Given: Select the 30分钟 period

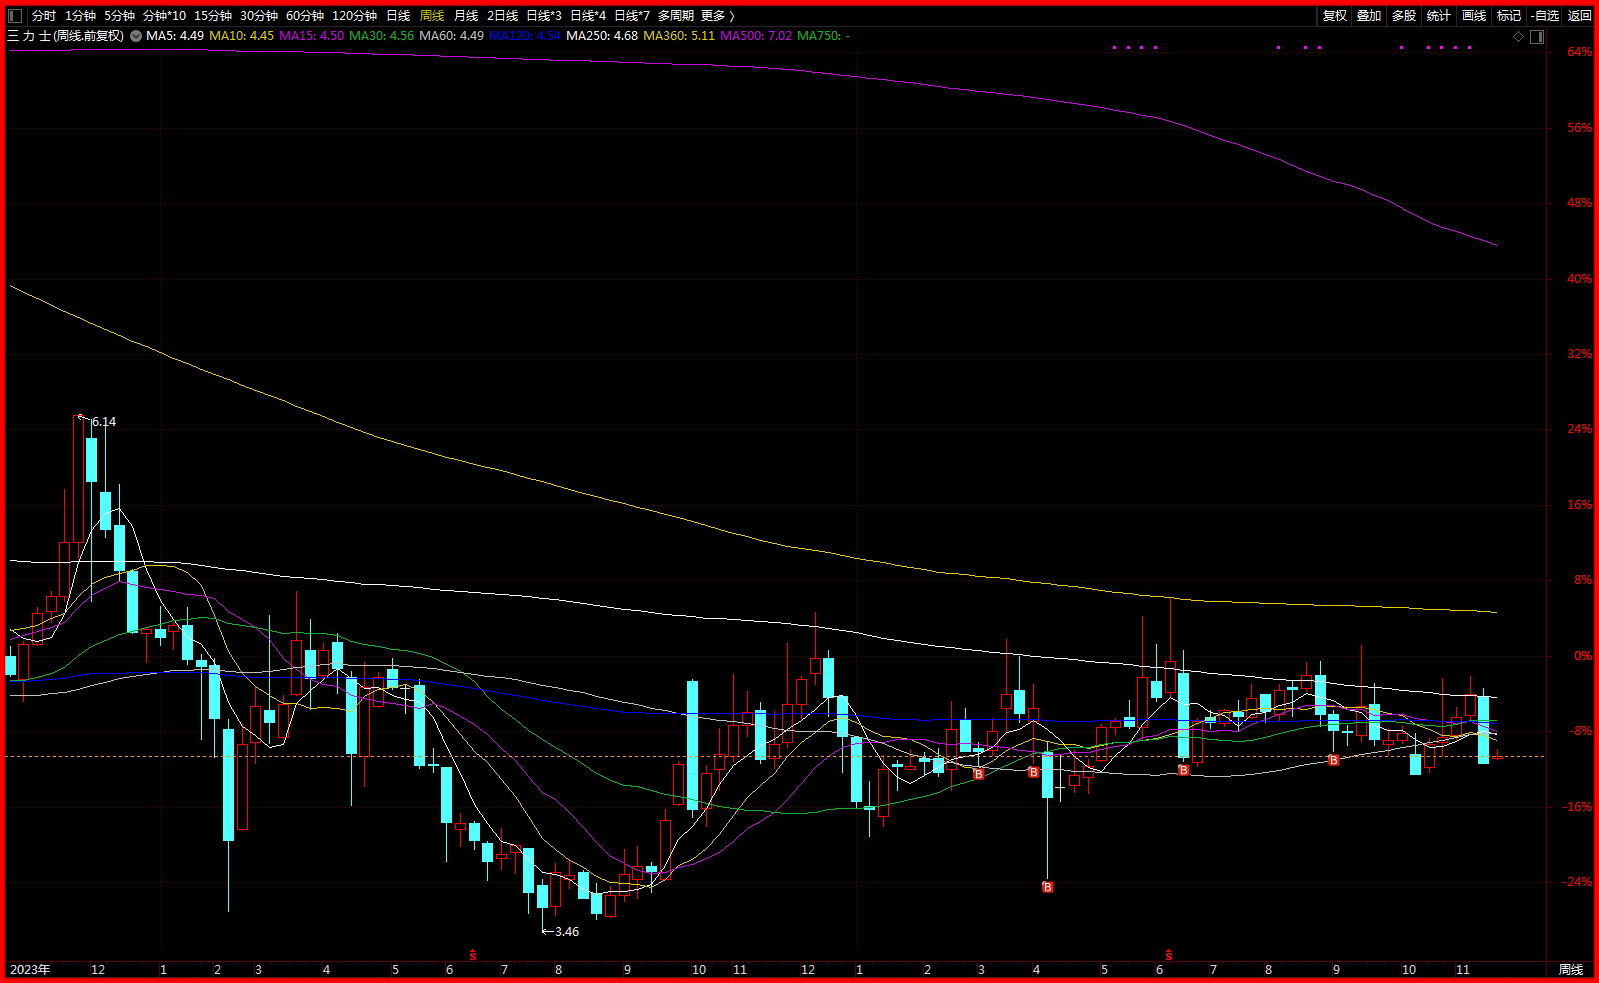Looking at the screenshot, I should (x=259, y=16).
